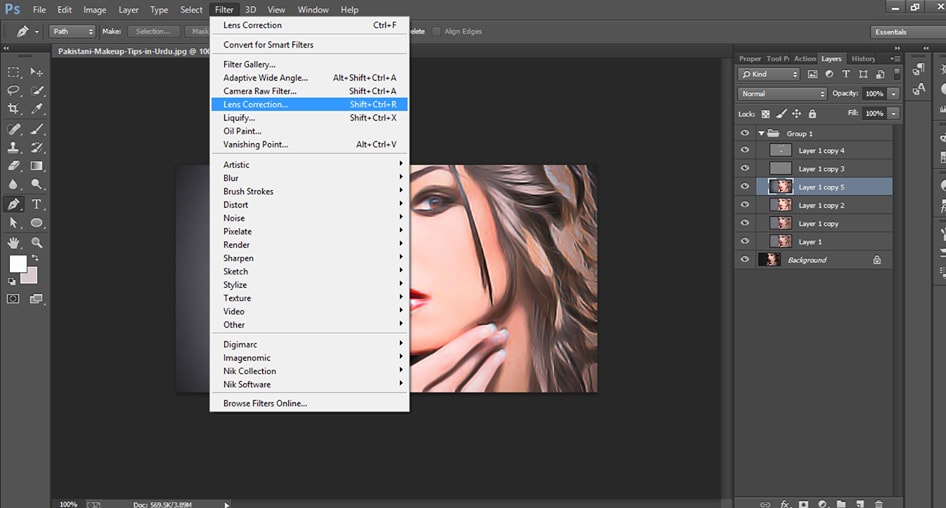Hide the Background layer via eye icon
Screen dimensions: 946x508
pyautogui.click(x=744, y=260)
